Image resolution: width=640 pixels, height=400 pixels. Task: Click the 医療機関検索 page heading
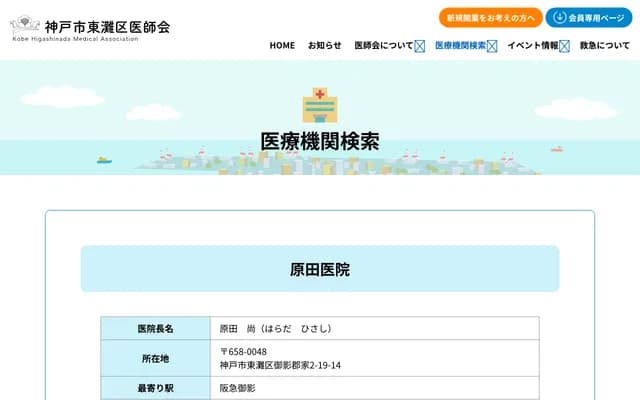coord(320,141)
